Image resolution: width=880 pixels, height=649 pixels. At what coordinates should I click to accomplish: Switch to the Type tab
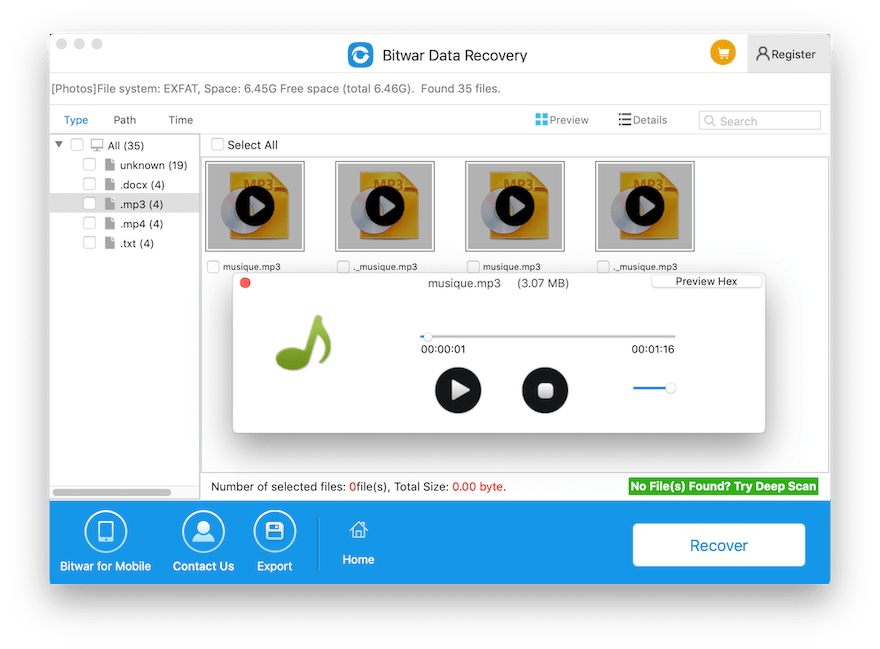click(76, 120)
